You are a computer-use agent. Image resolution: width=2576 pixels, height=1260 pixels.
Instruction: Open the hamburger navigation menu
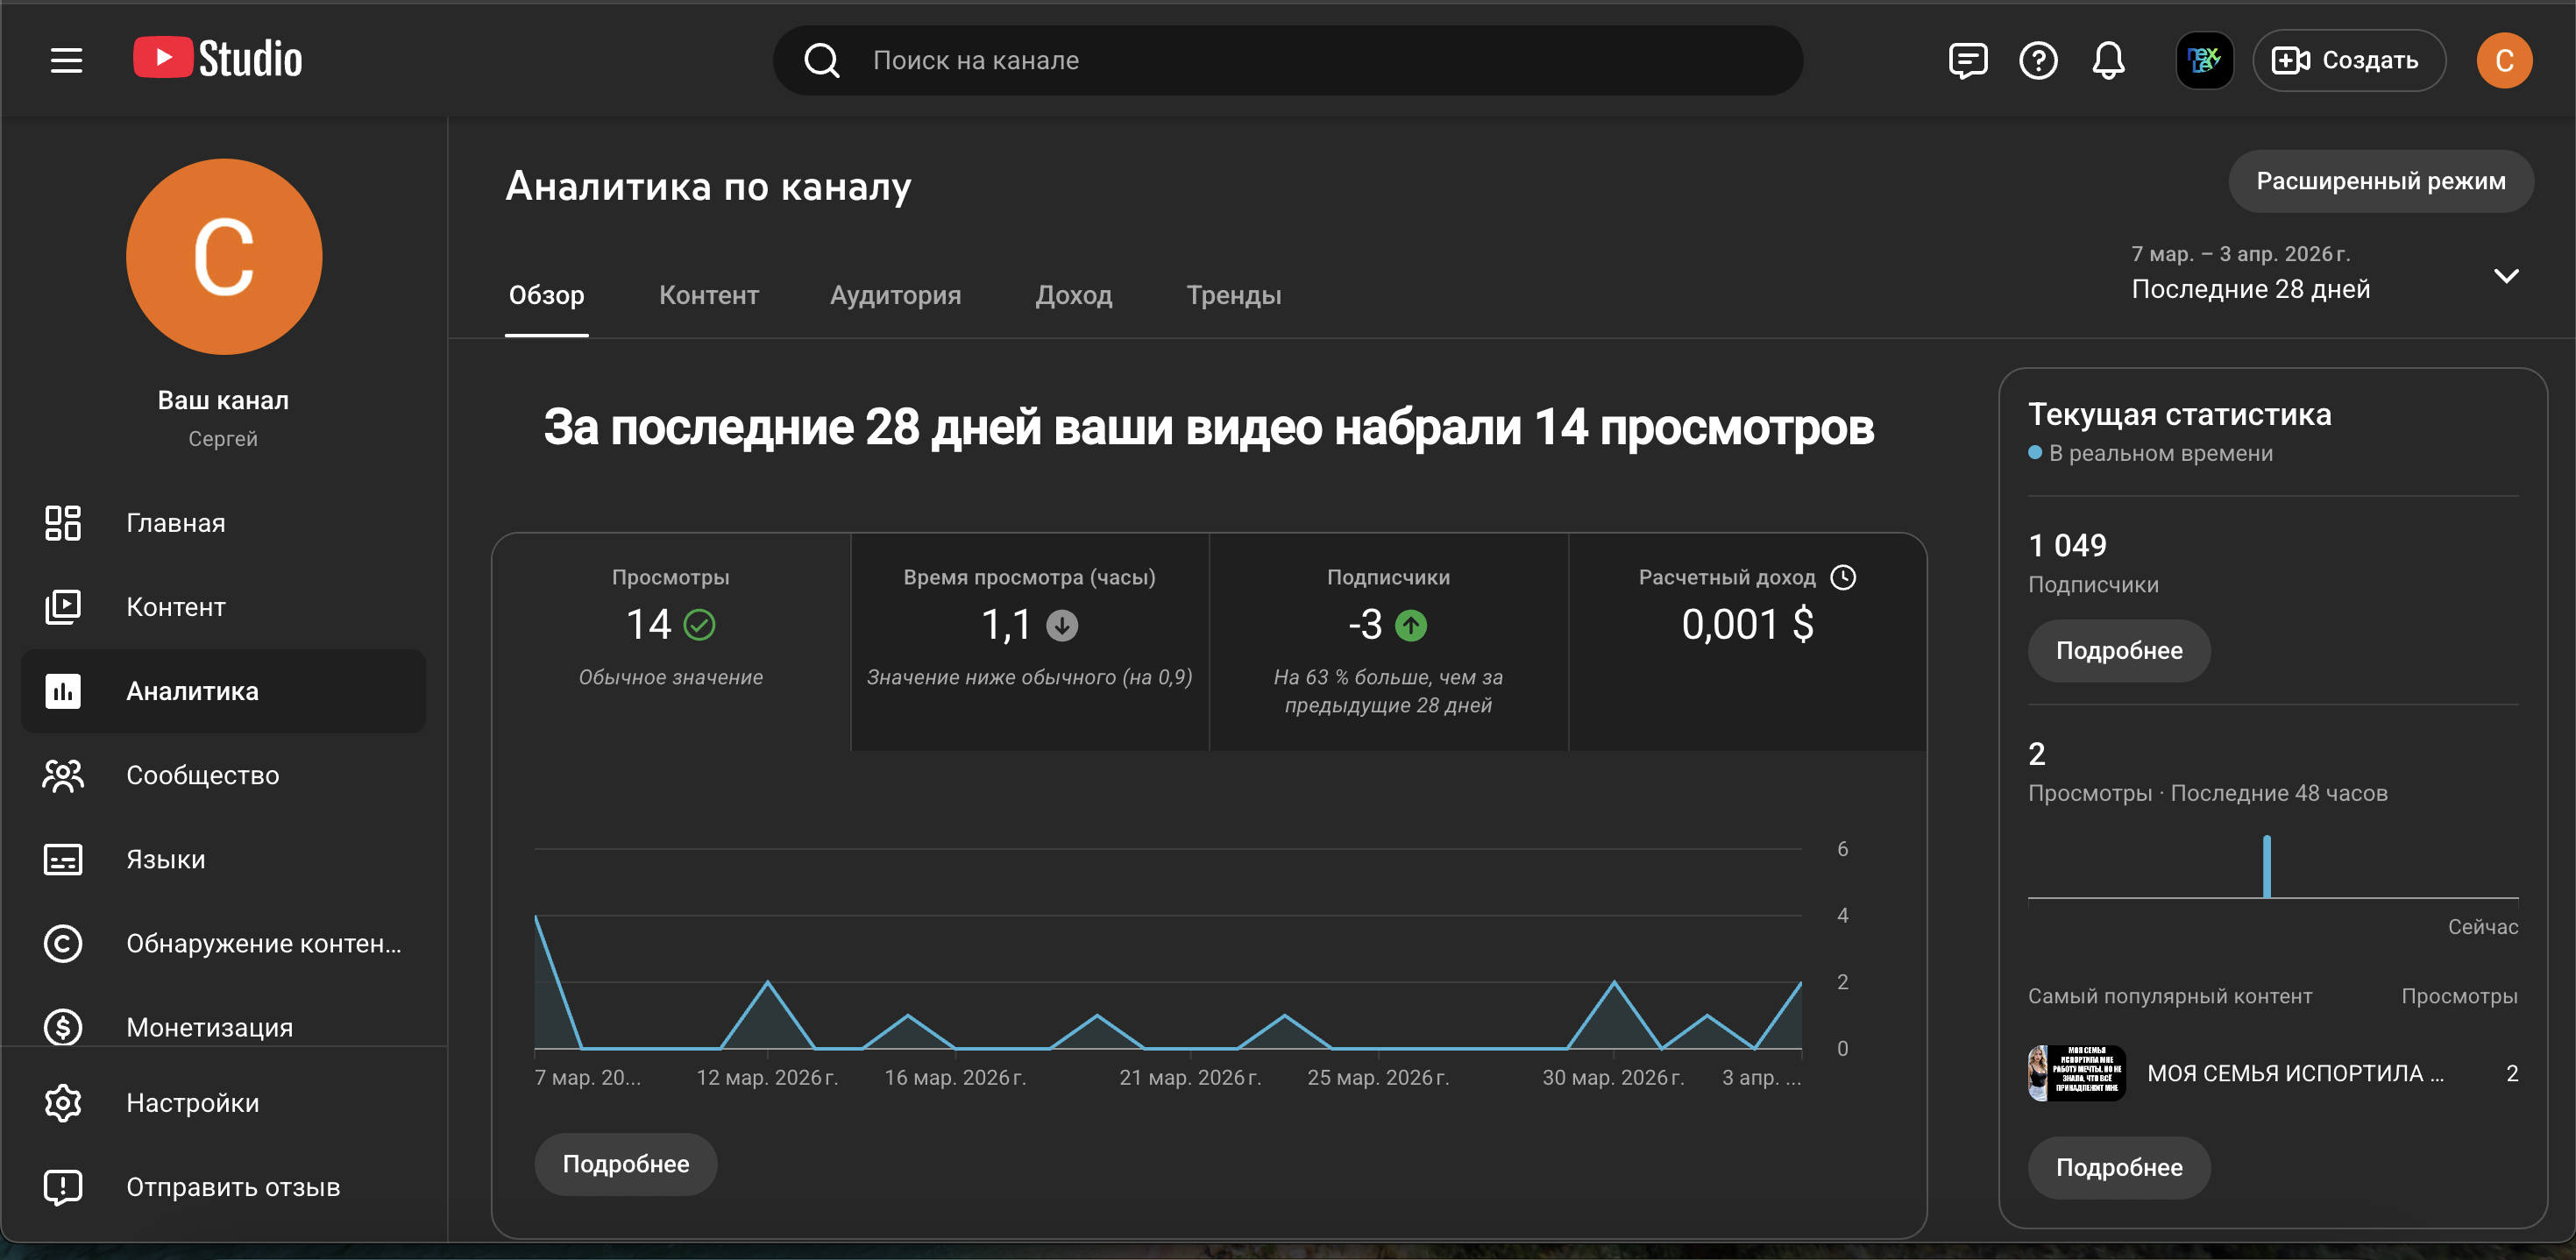tap(66, 60)
